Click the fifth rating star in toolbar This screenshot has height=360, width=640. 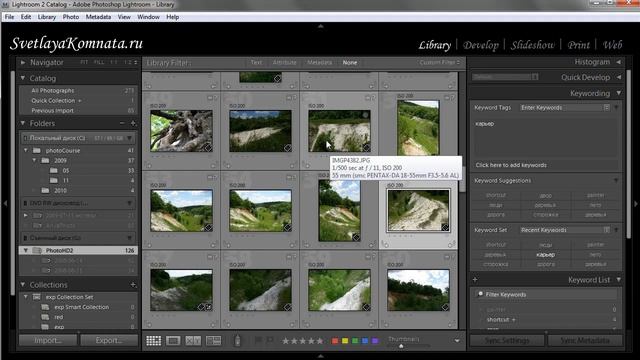tap(320, 341)
